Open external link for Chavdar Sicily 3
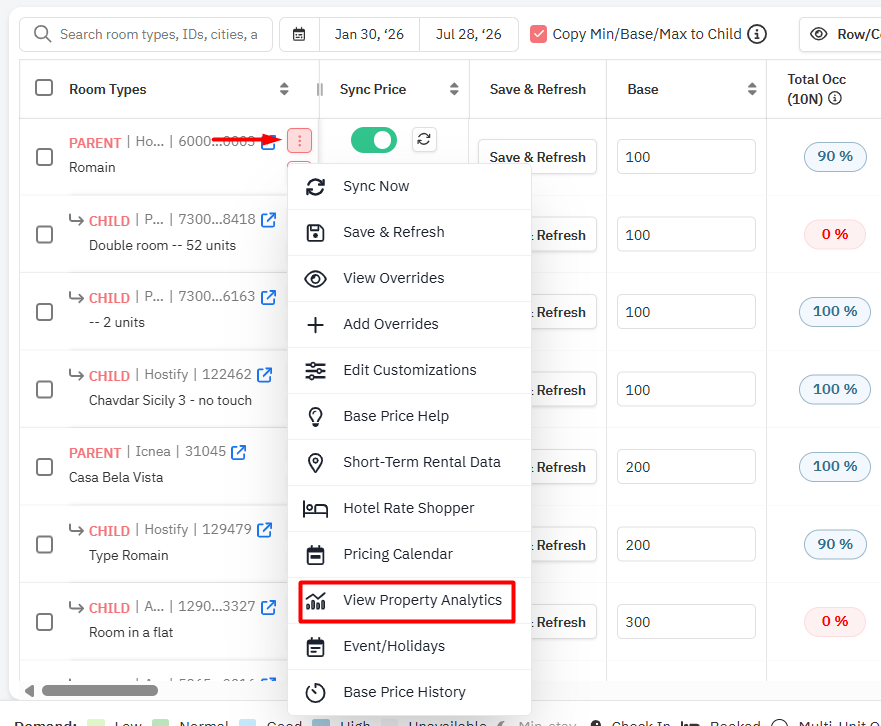This screenshot has width=881, height=726. pos(265,375)
